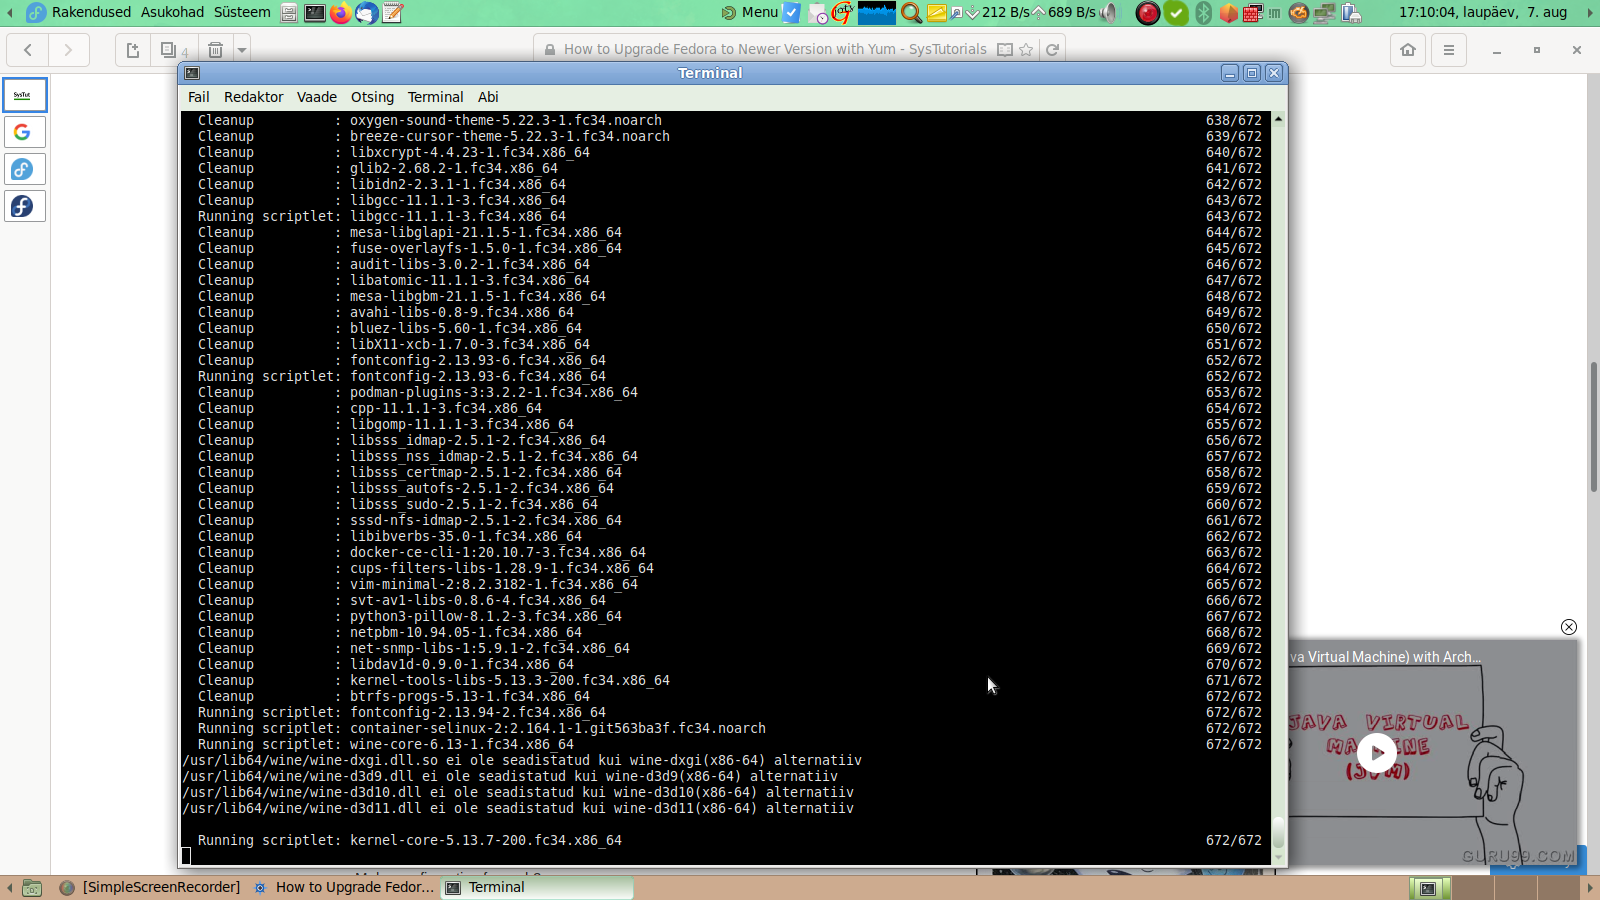Select the dark Fedora tab in the sidebar
The width and height of the screenshot is (1600, 900).
tap(25, 206)
